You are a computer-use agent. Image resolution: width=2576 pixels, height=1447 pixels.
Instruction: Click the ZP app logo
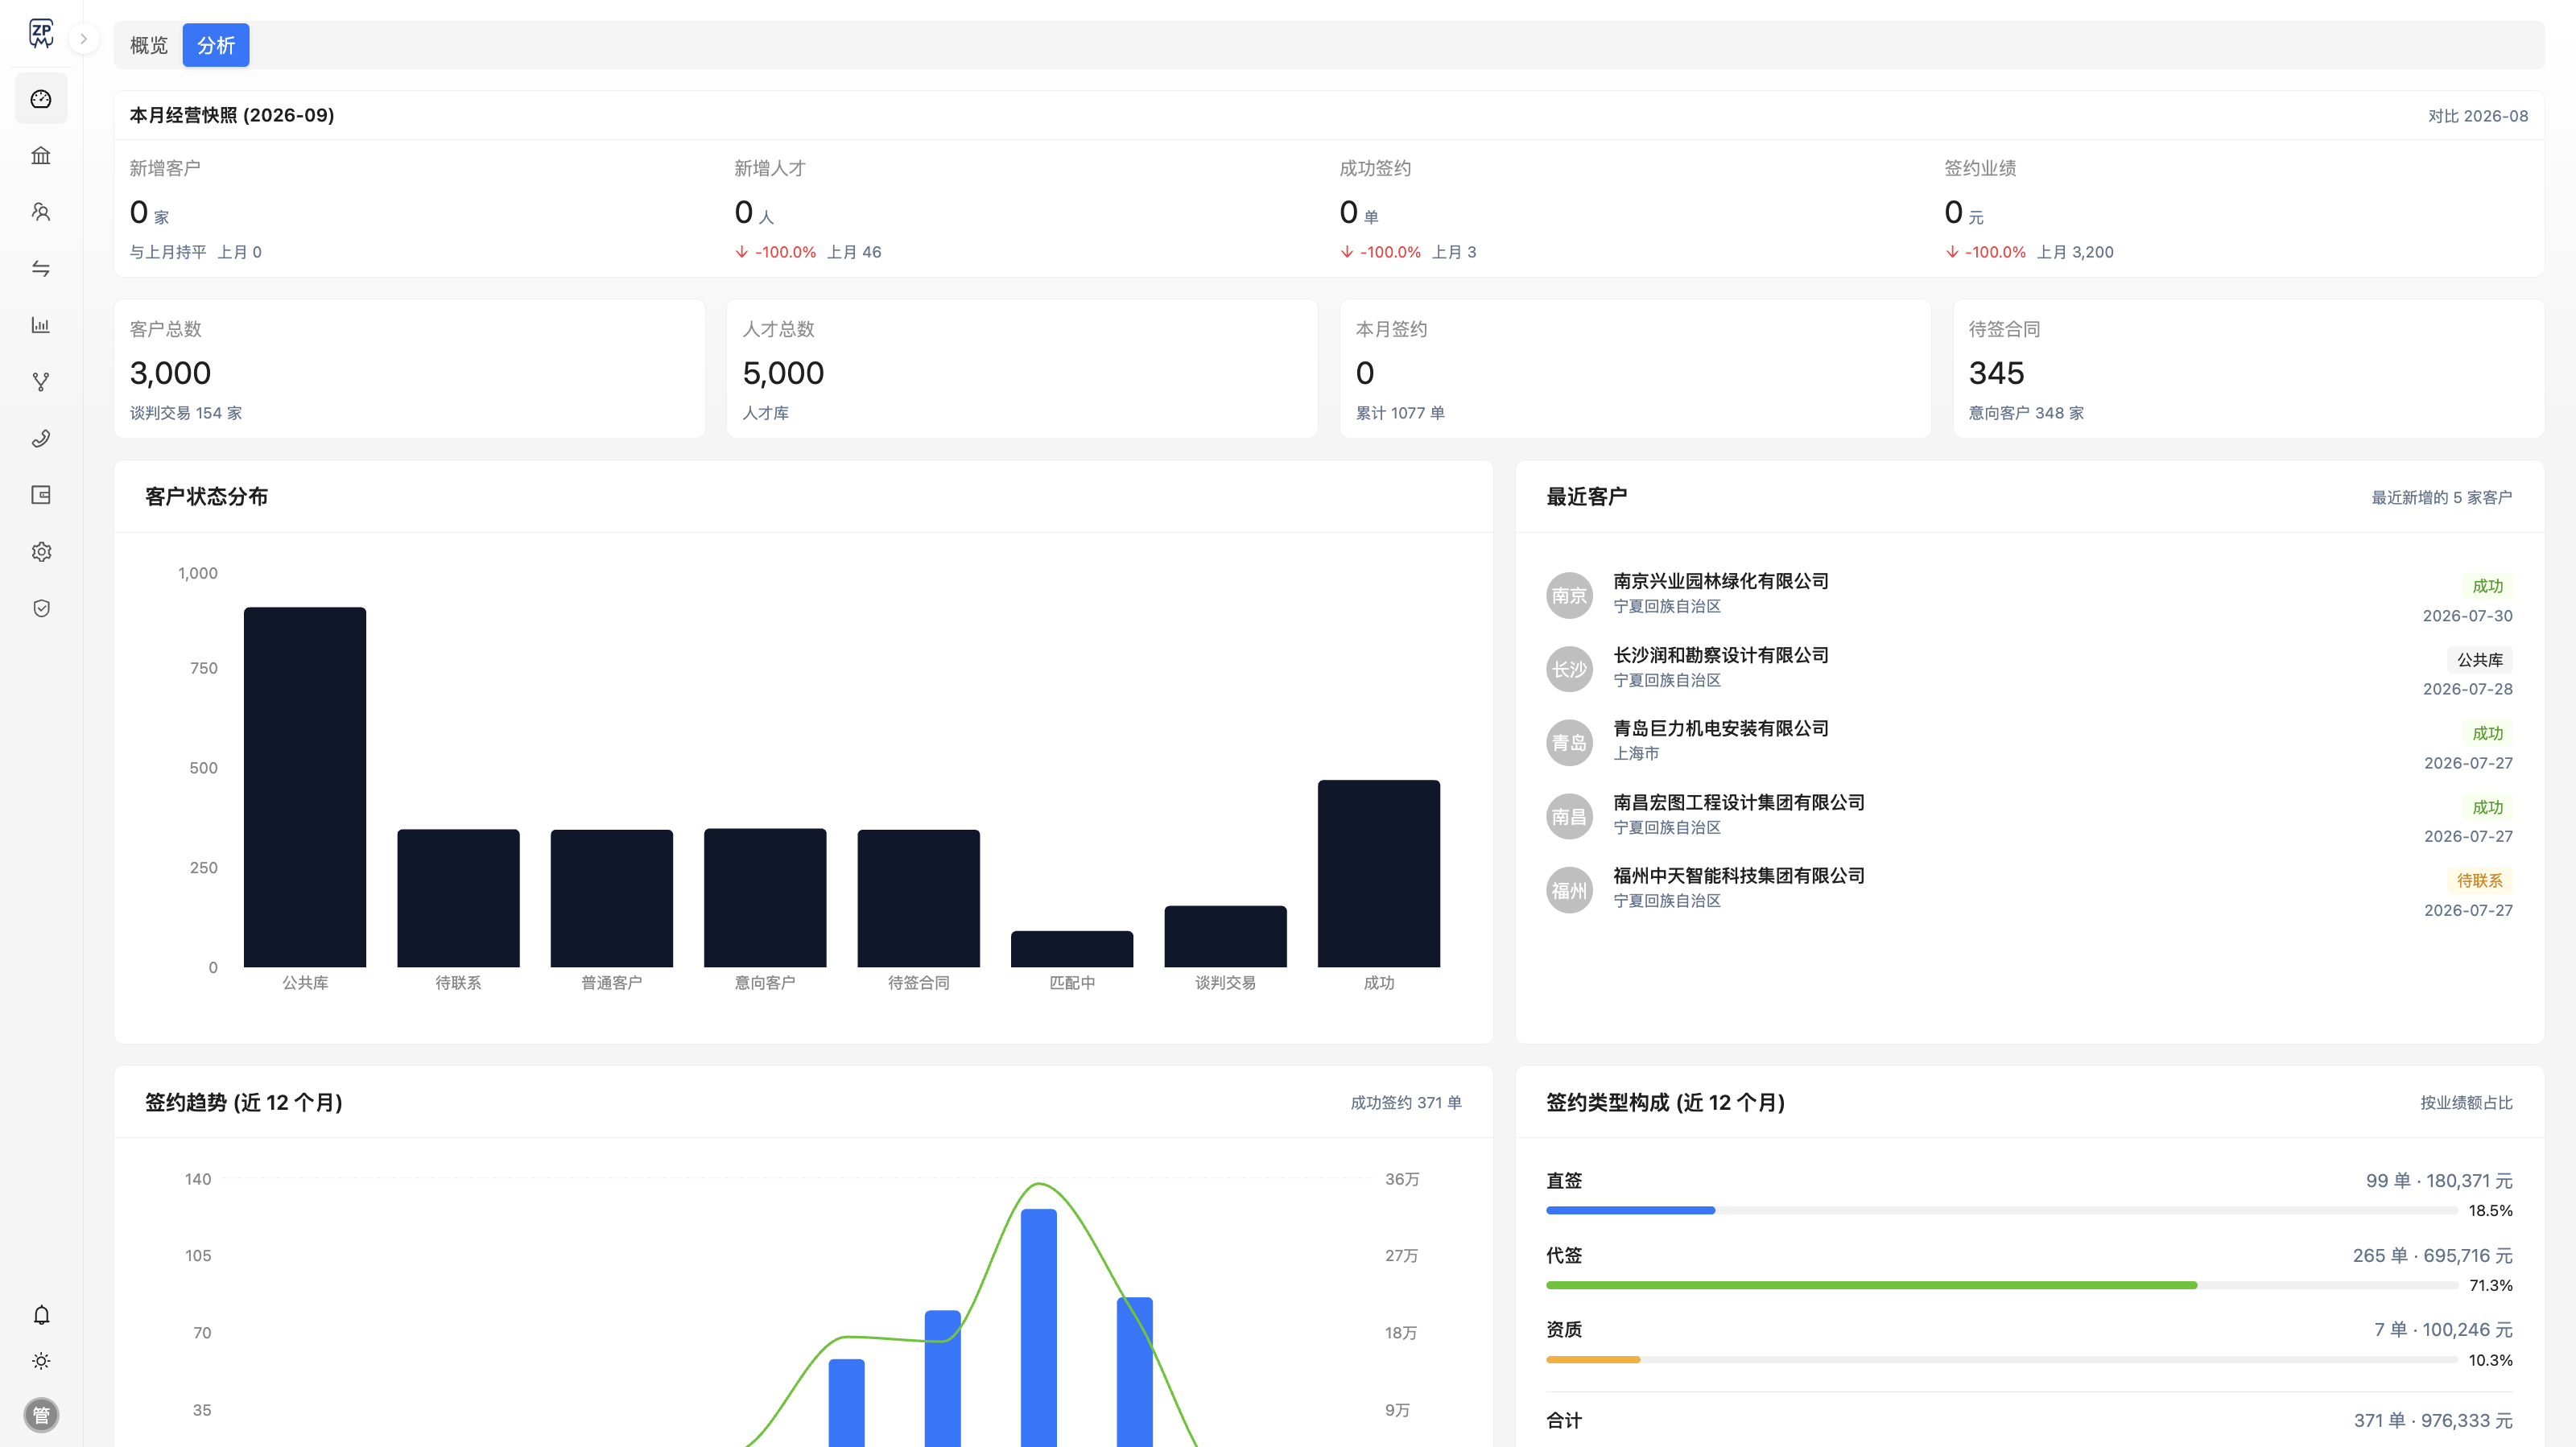(41, 34)
